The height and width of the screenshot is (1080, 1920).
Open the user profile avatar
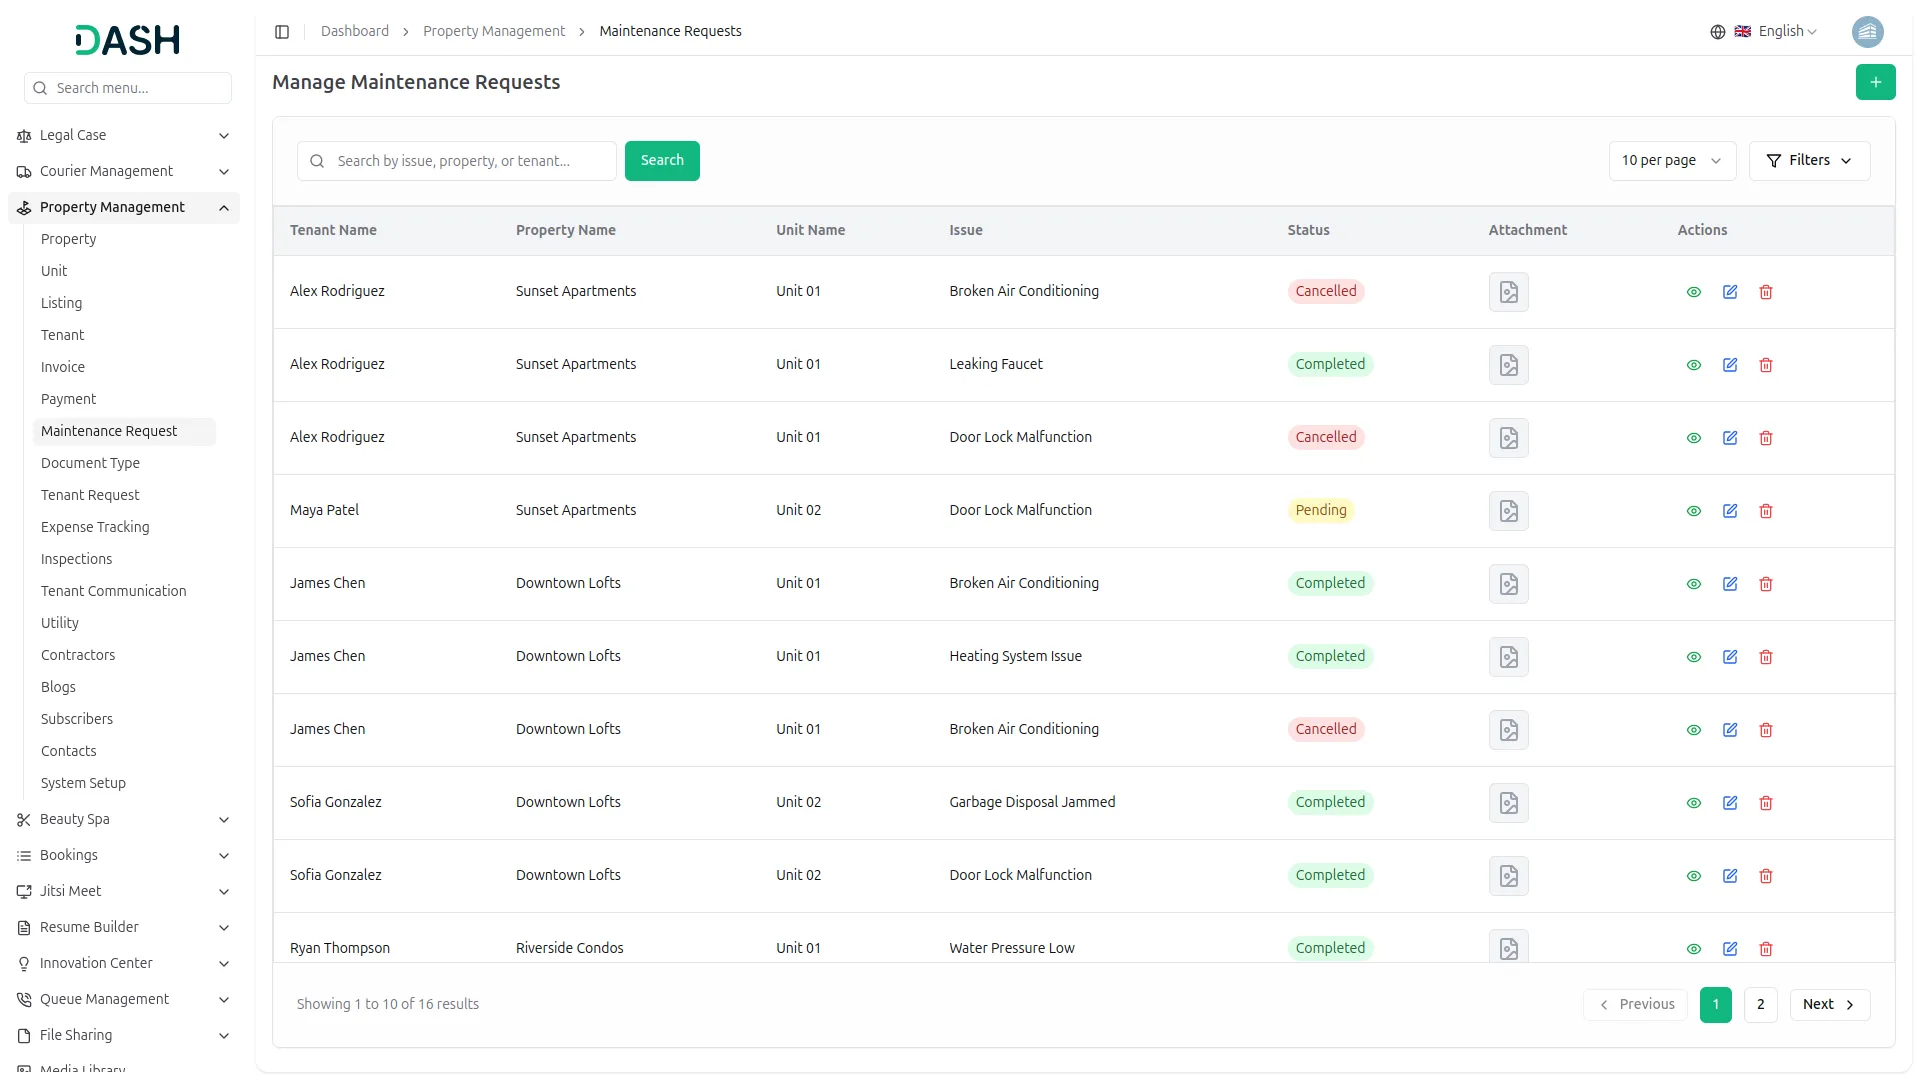point(1867,32)
